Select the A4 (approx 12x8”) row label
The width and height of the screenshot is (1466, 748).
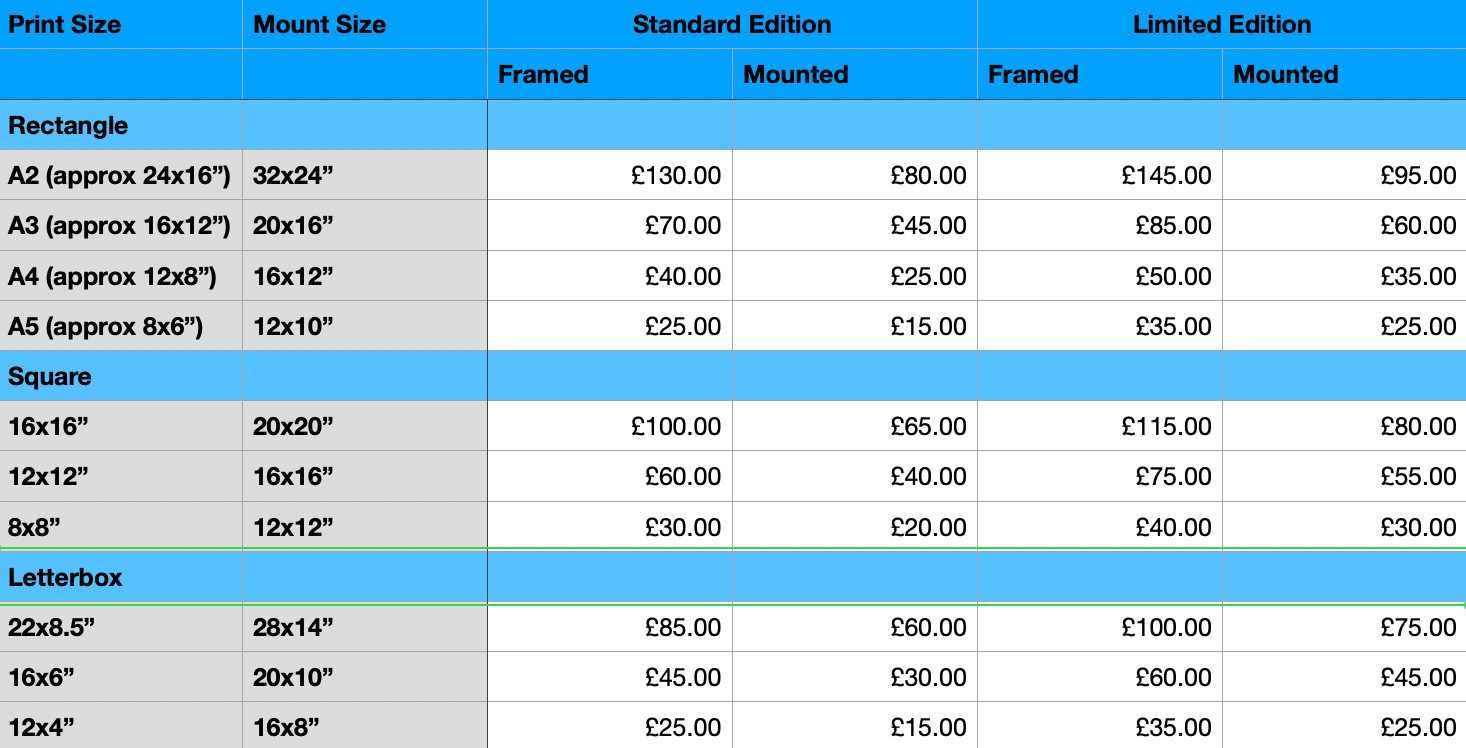click(x=121, y=276)
